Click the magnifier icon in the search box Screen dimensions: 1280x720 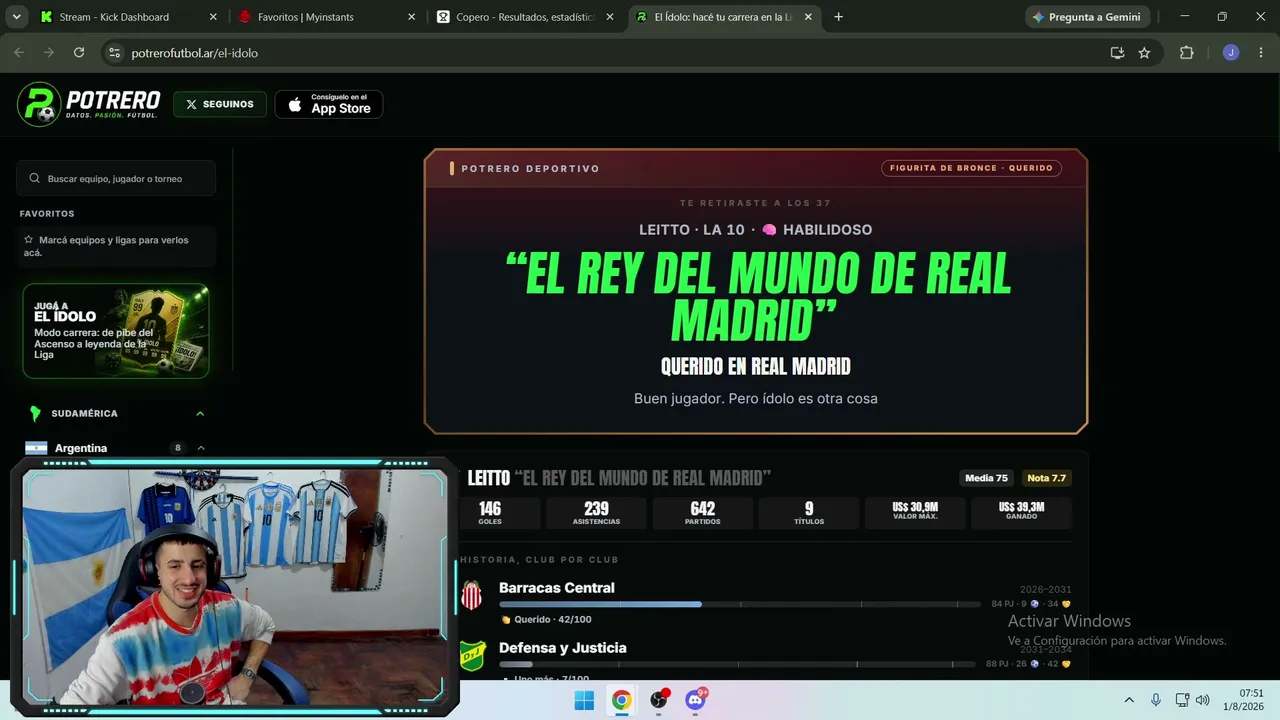point(36,178)
